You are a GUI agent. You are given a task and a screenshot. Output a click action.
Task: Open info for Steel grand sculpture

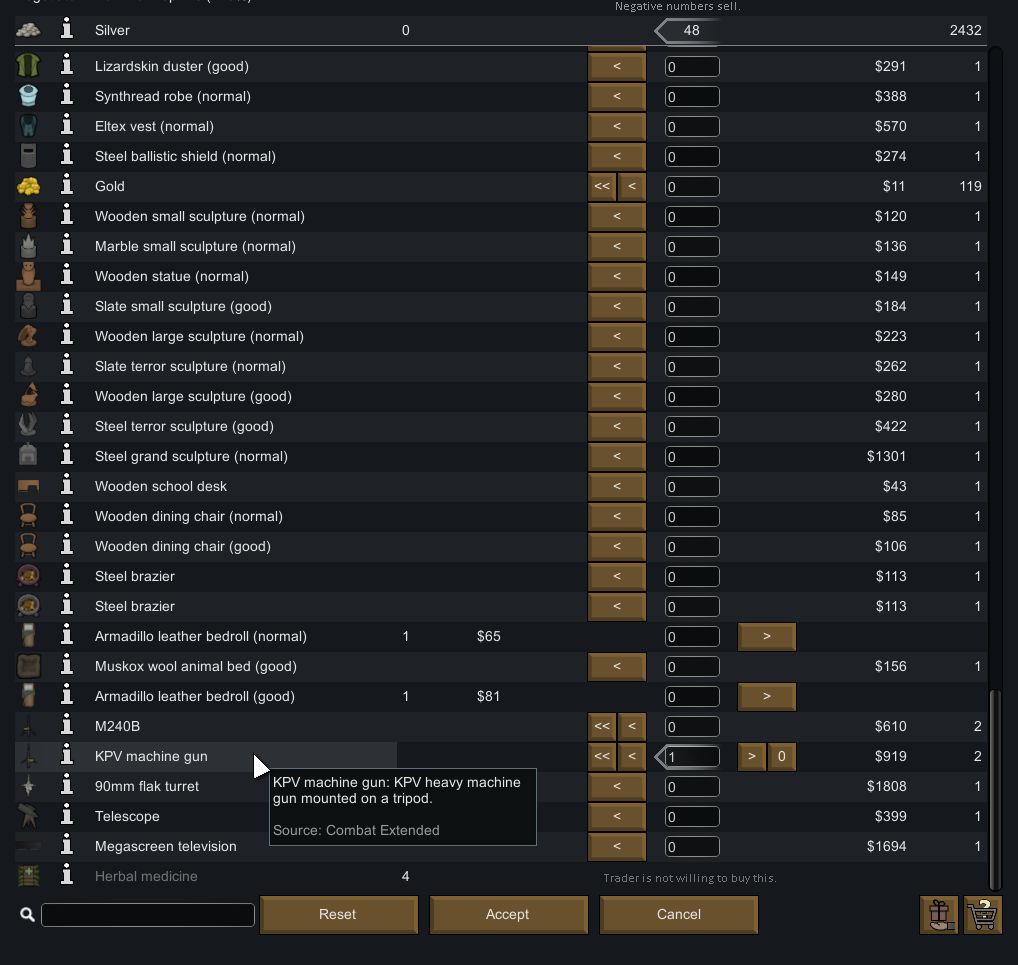(67, 456)
